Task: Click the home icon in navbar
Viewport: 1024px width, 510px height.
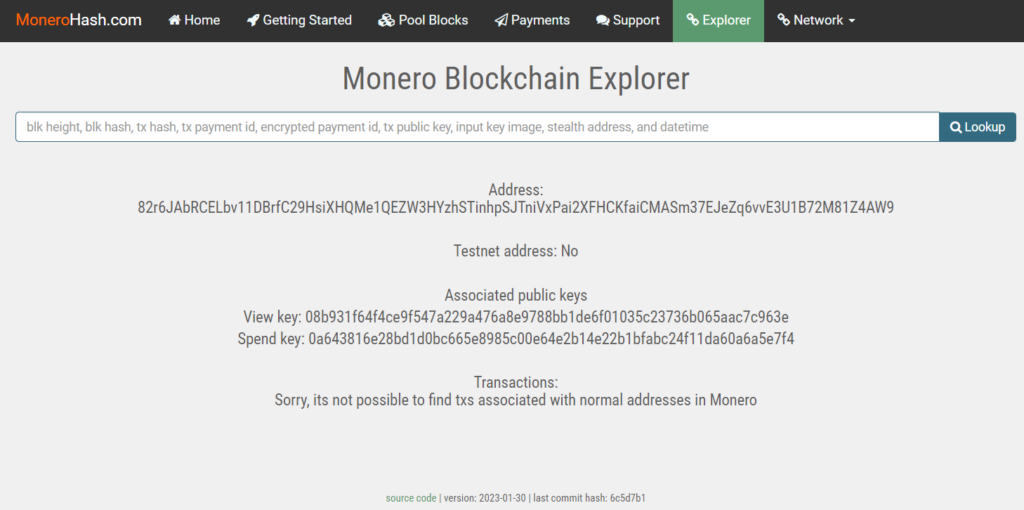Action: (x=175, y=20)
